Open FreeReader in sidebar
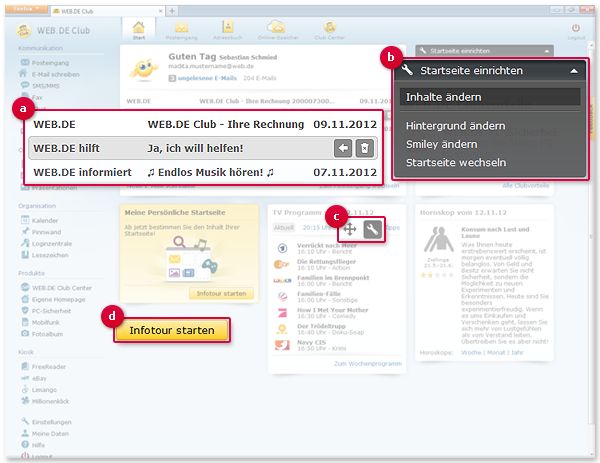This screenshot has width=600, height=463. [x=43, y=367]
